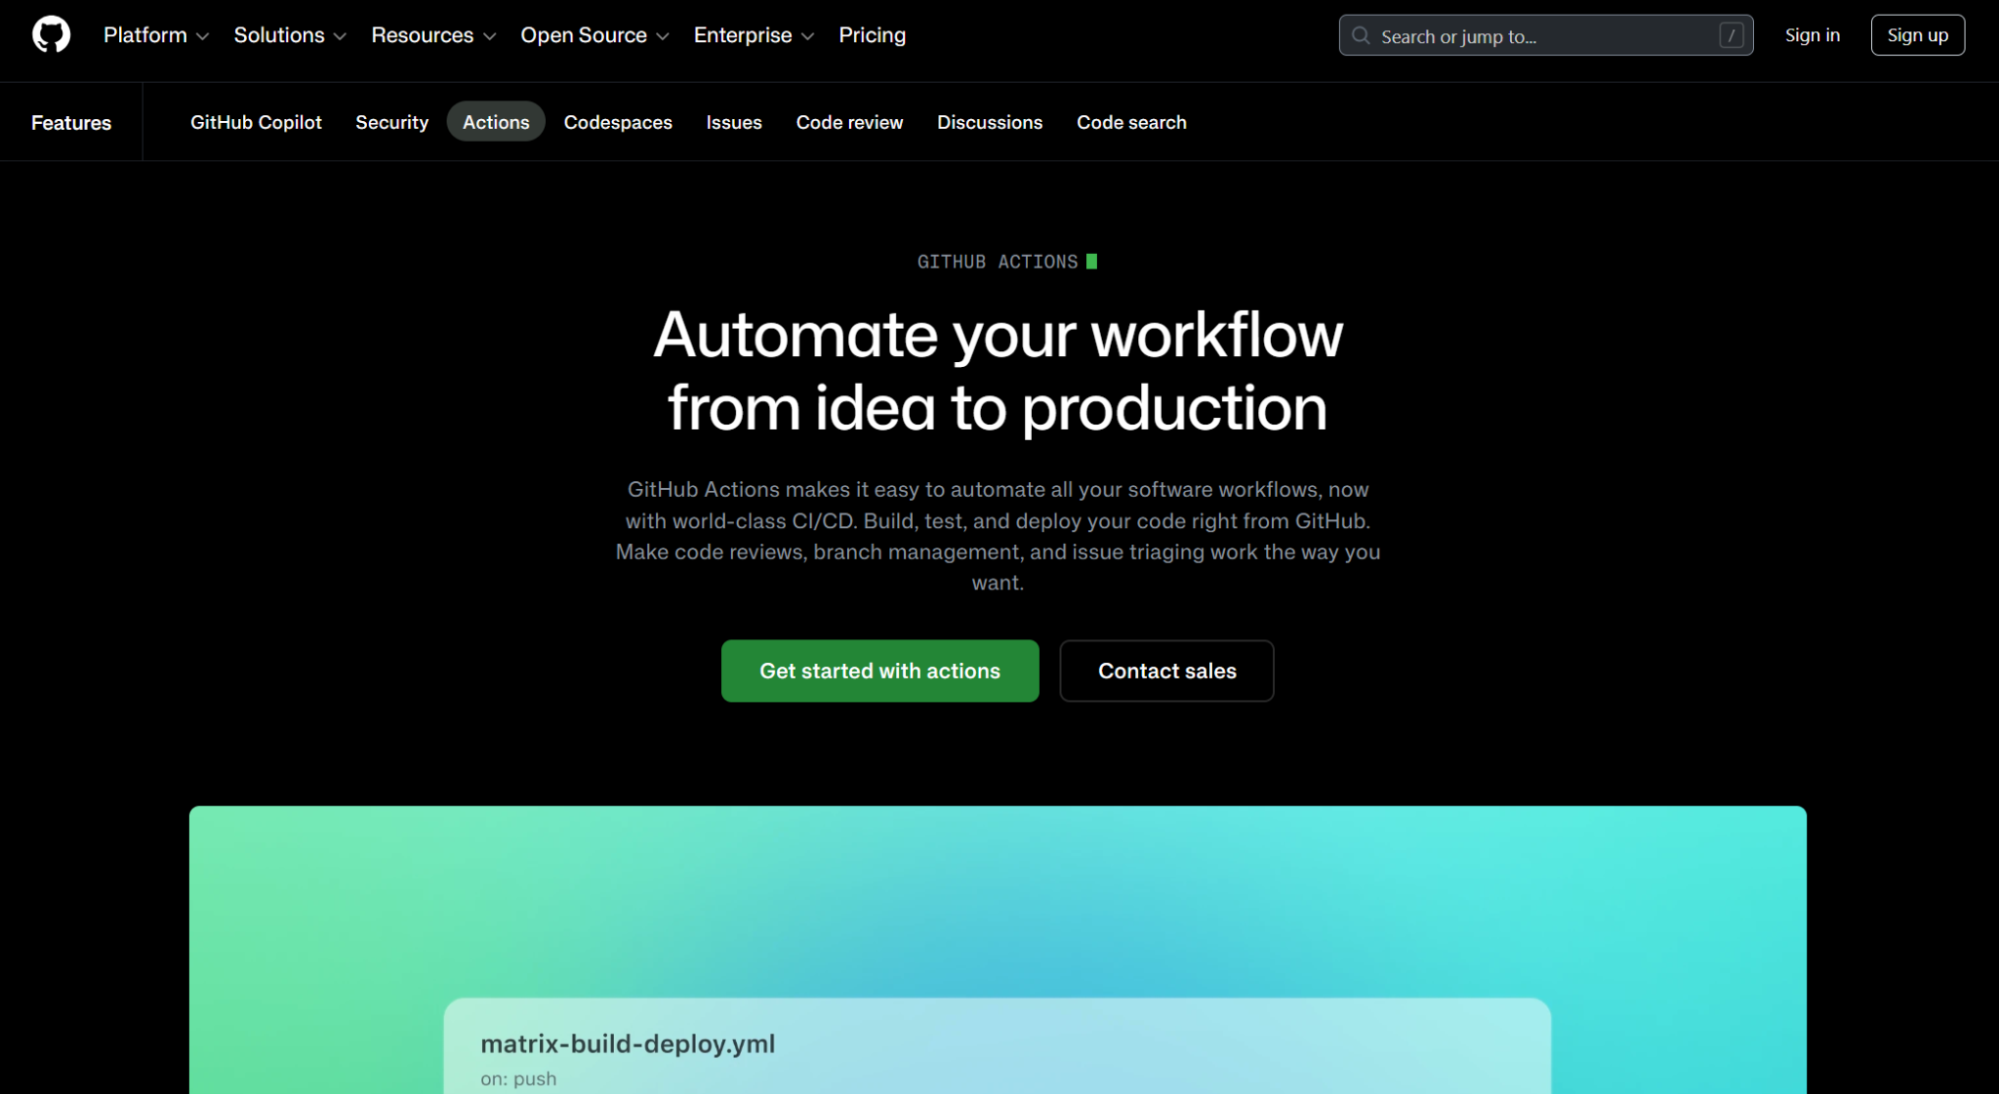
Task: Select the Discussions tab
Action: click(989, 122)
